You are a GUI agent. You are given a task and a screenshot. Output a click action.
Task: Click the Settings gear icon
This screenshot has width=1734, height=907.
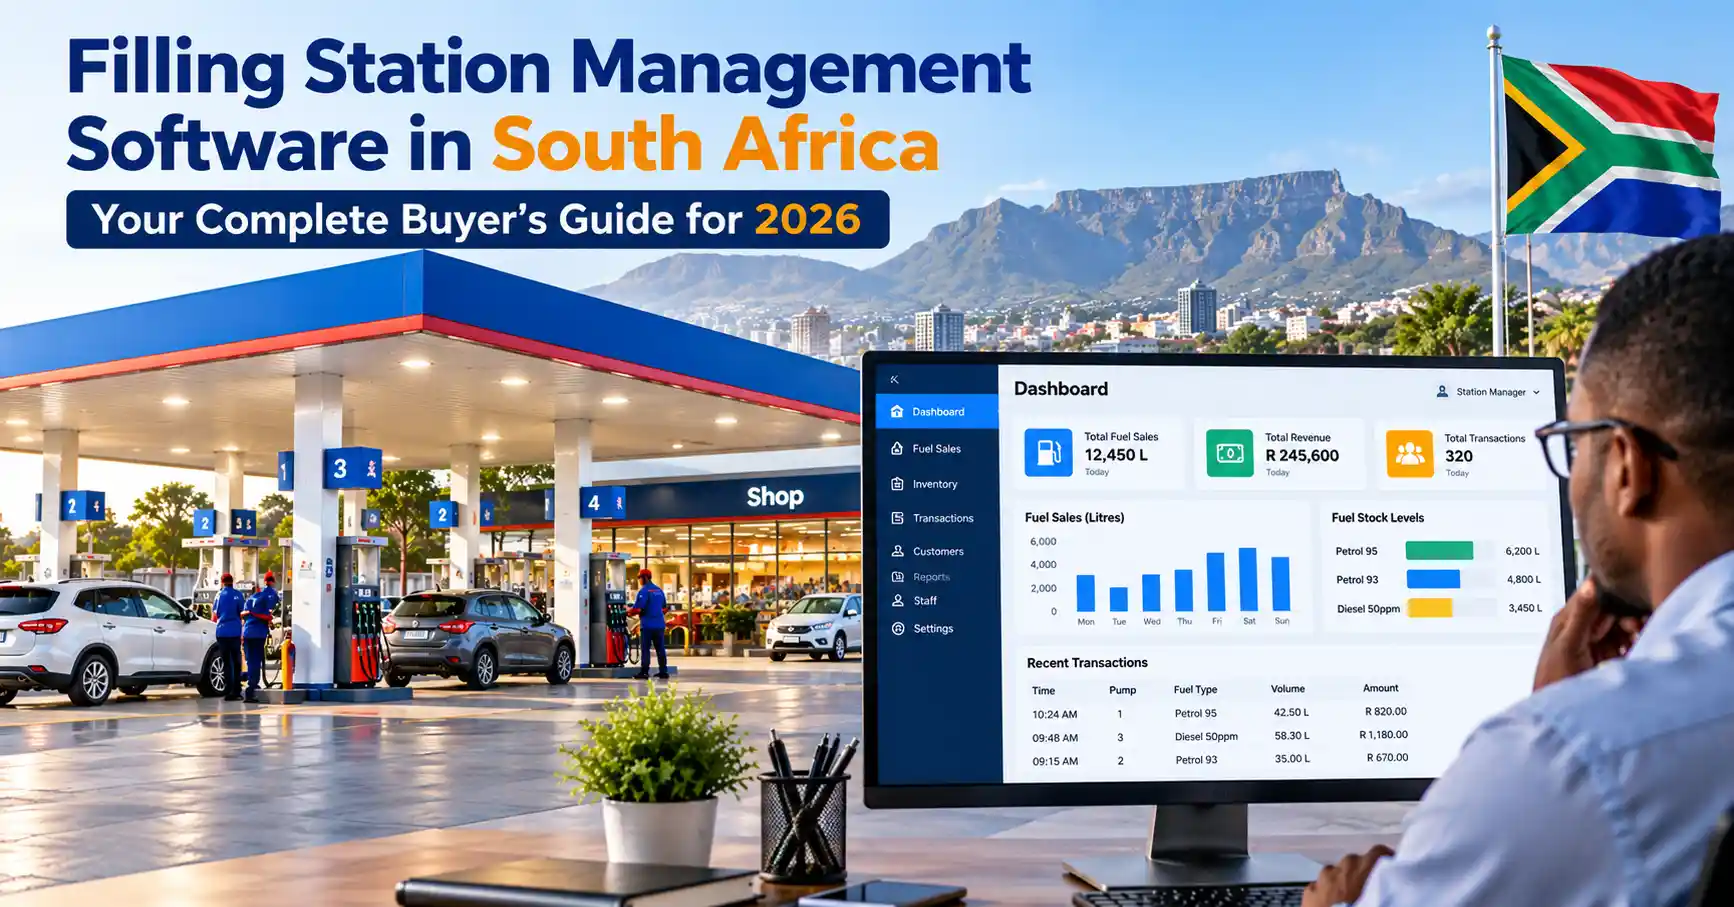pyautogui.click(x=897, y=629)
